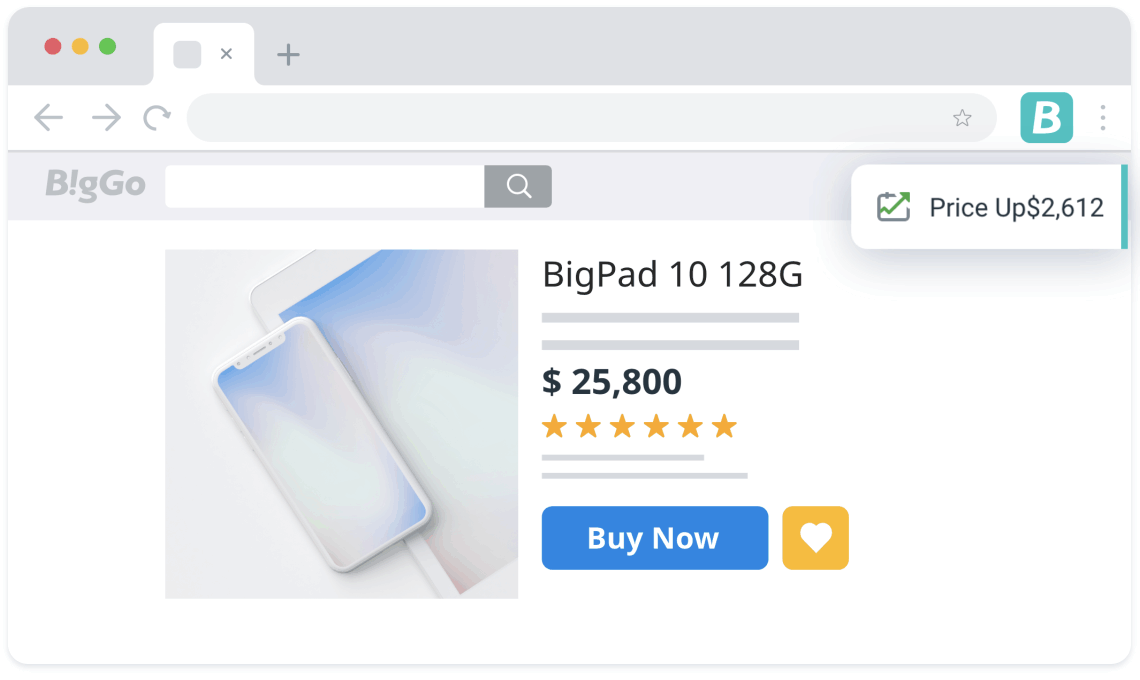Open the Price Up $2,612 notification
The height and width of the screenshot is (680, 1140).
pos(989,207)
